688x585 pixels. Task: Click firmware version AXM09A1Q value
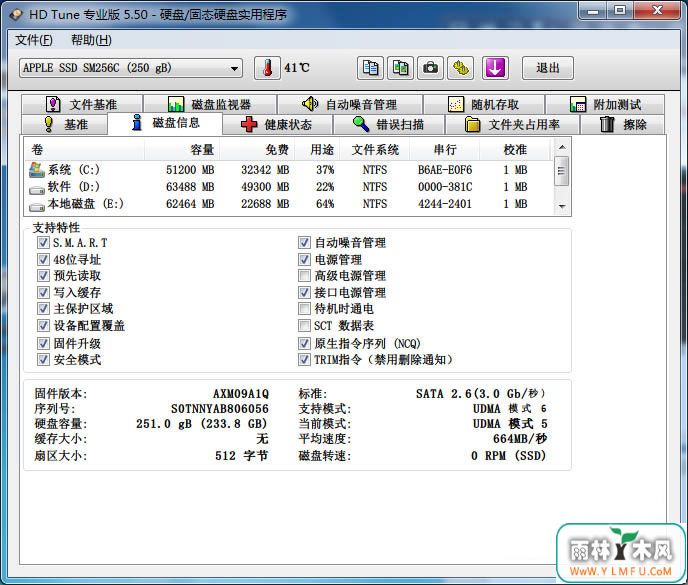pyautogui.click(x=241, y=394)
